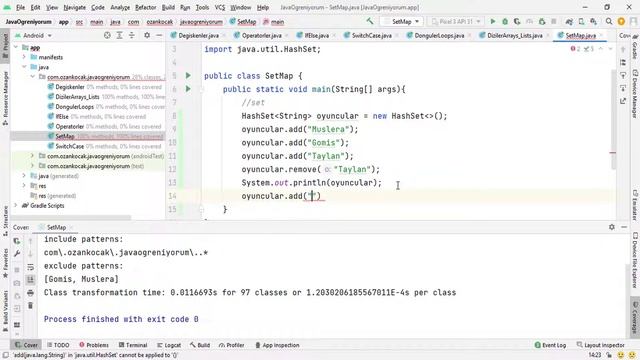Image resolution: width=640 pixels, height=360 pixels.
Task: Click the yellow lightbulb update icon
Action: point(621,21)
